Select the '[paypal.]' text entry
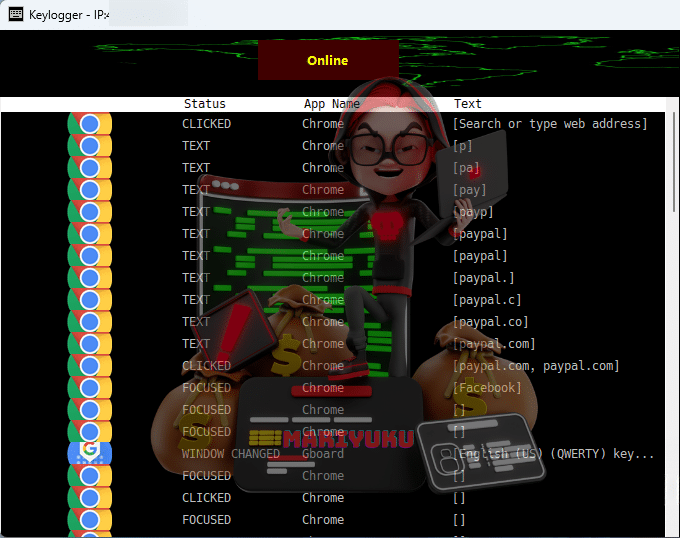This screenshot has width=680, height=538. pos(484,278)
